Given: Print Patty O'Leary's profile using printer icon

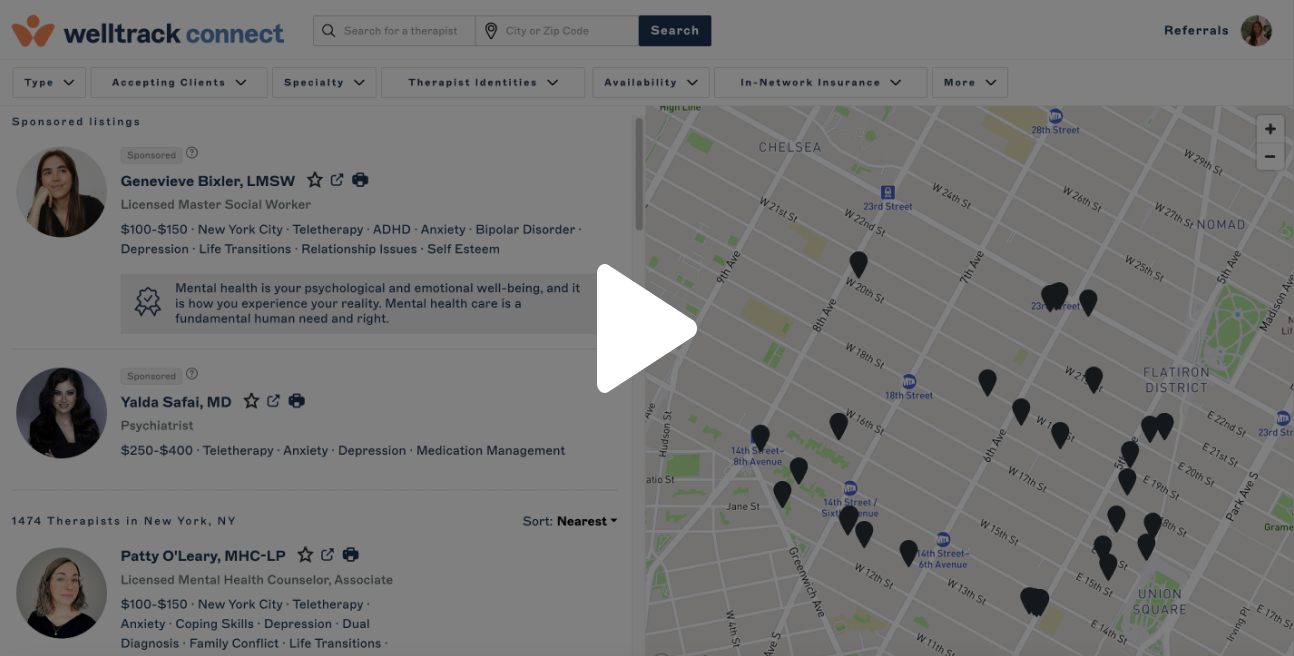Looking at the screenshot, I should [x=350, y=555].
